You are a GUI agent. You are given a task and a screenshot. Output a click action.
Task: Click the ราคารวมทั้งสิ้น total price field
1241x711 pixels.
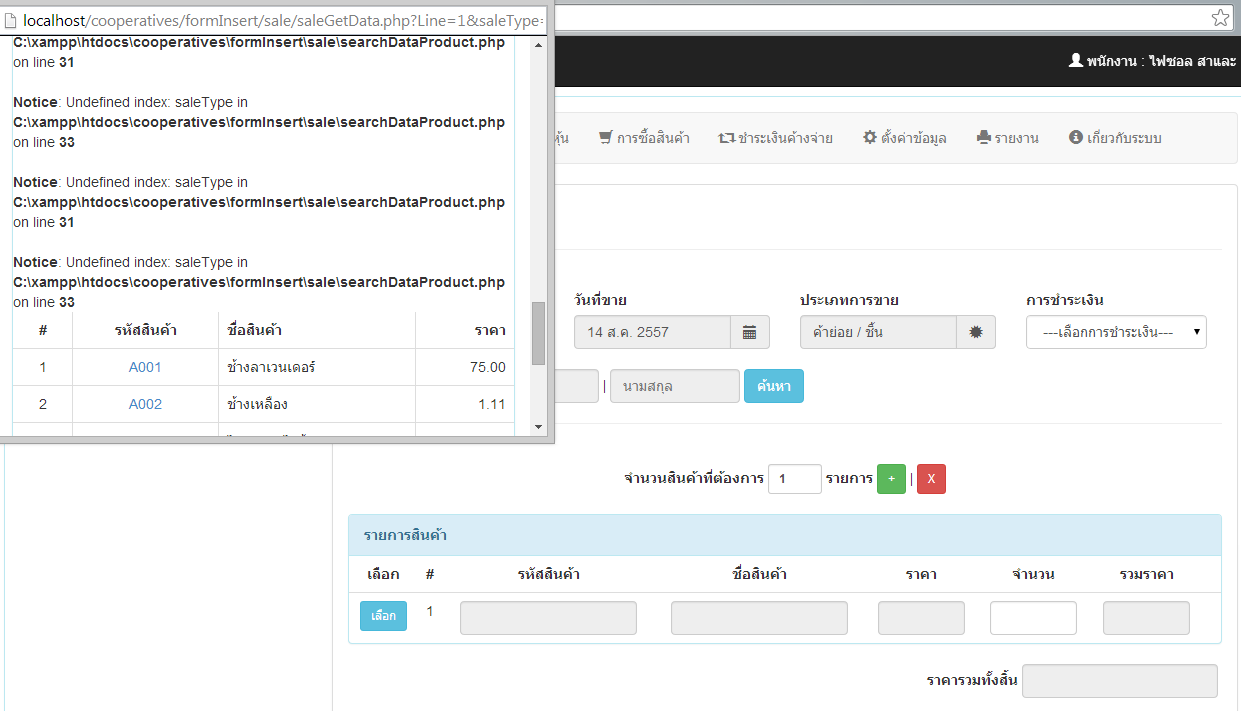pos(1120,681)
